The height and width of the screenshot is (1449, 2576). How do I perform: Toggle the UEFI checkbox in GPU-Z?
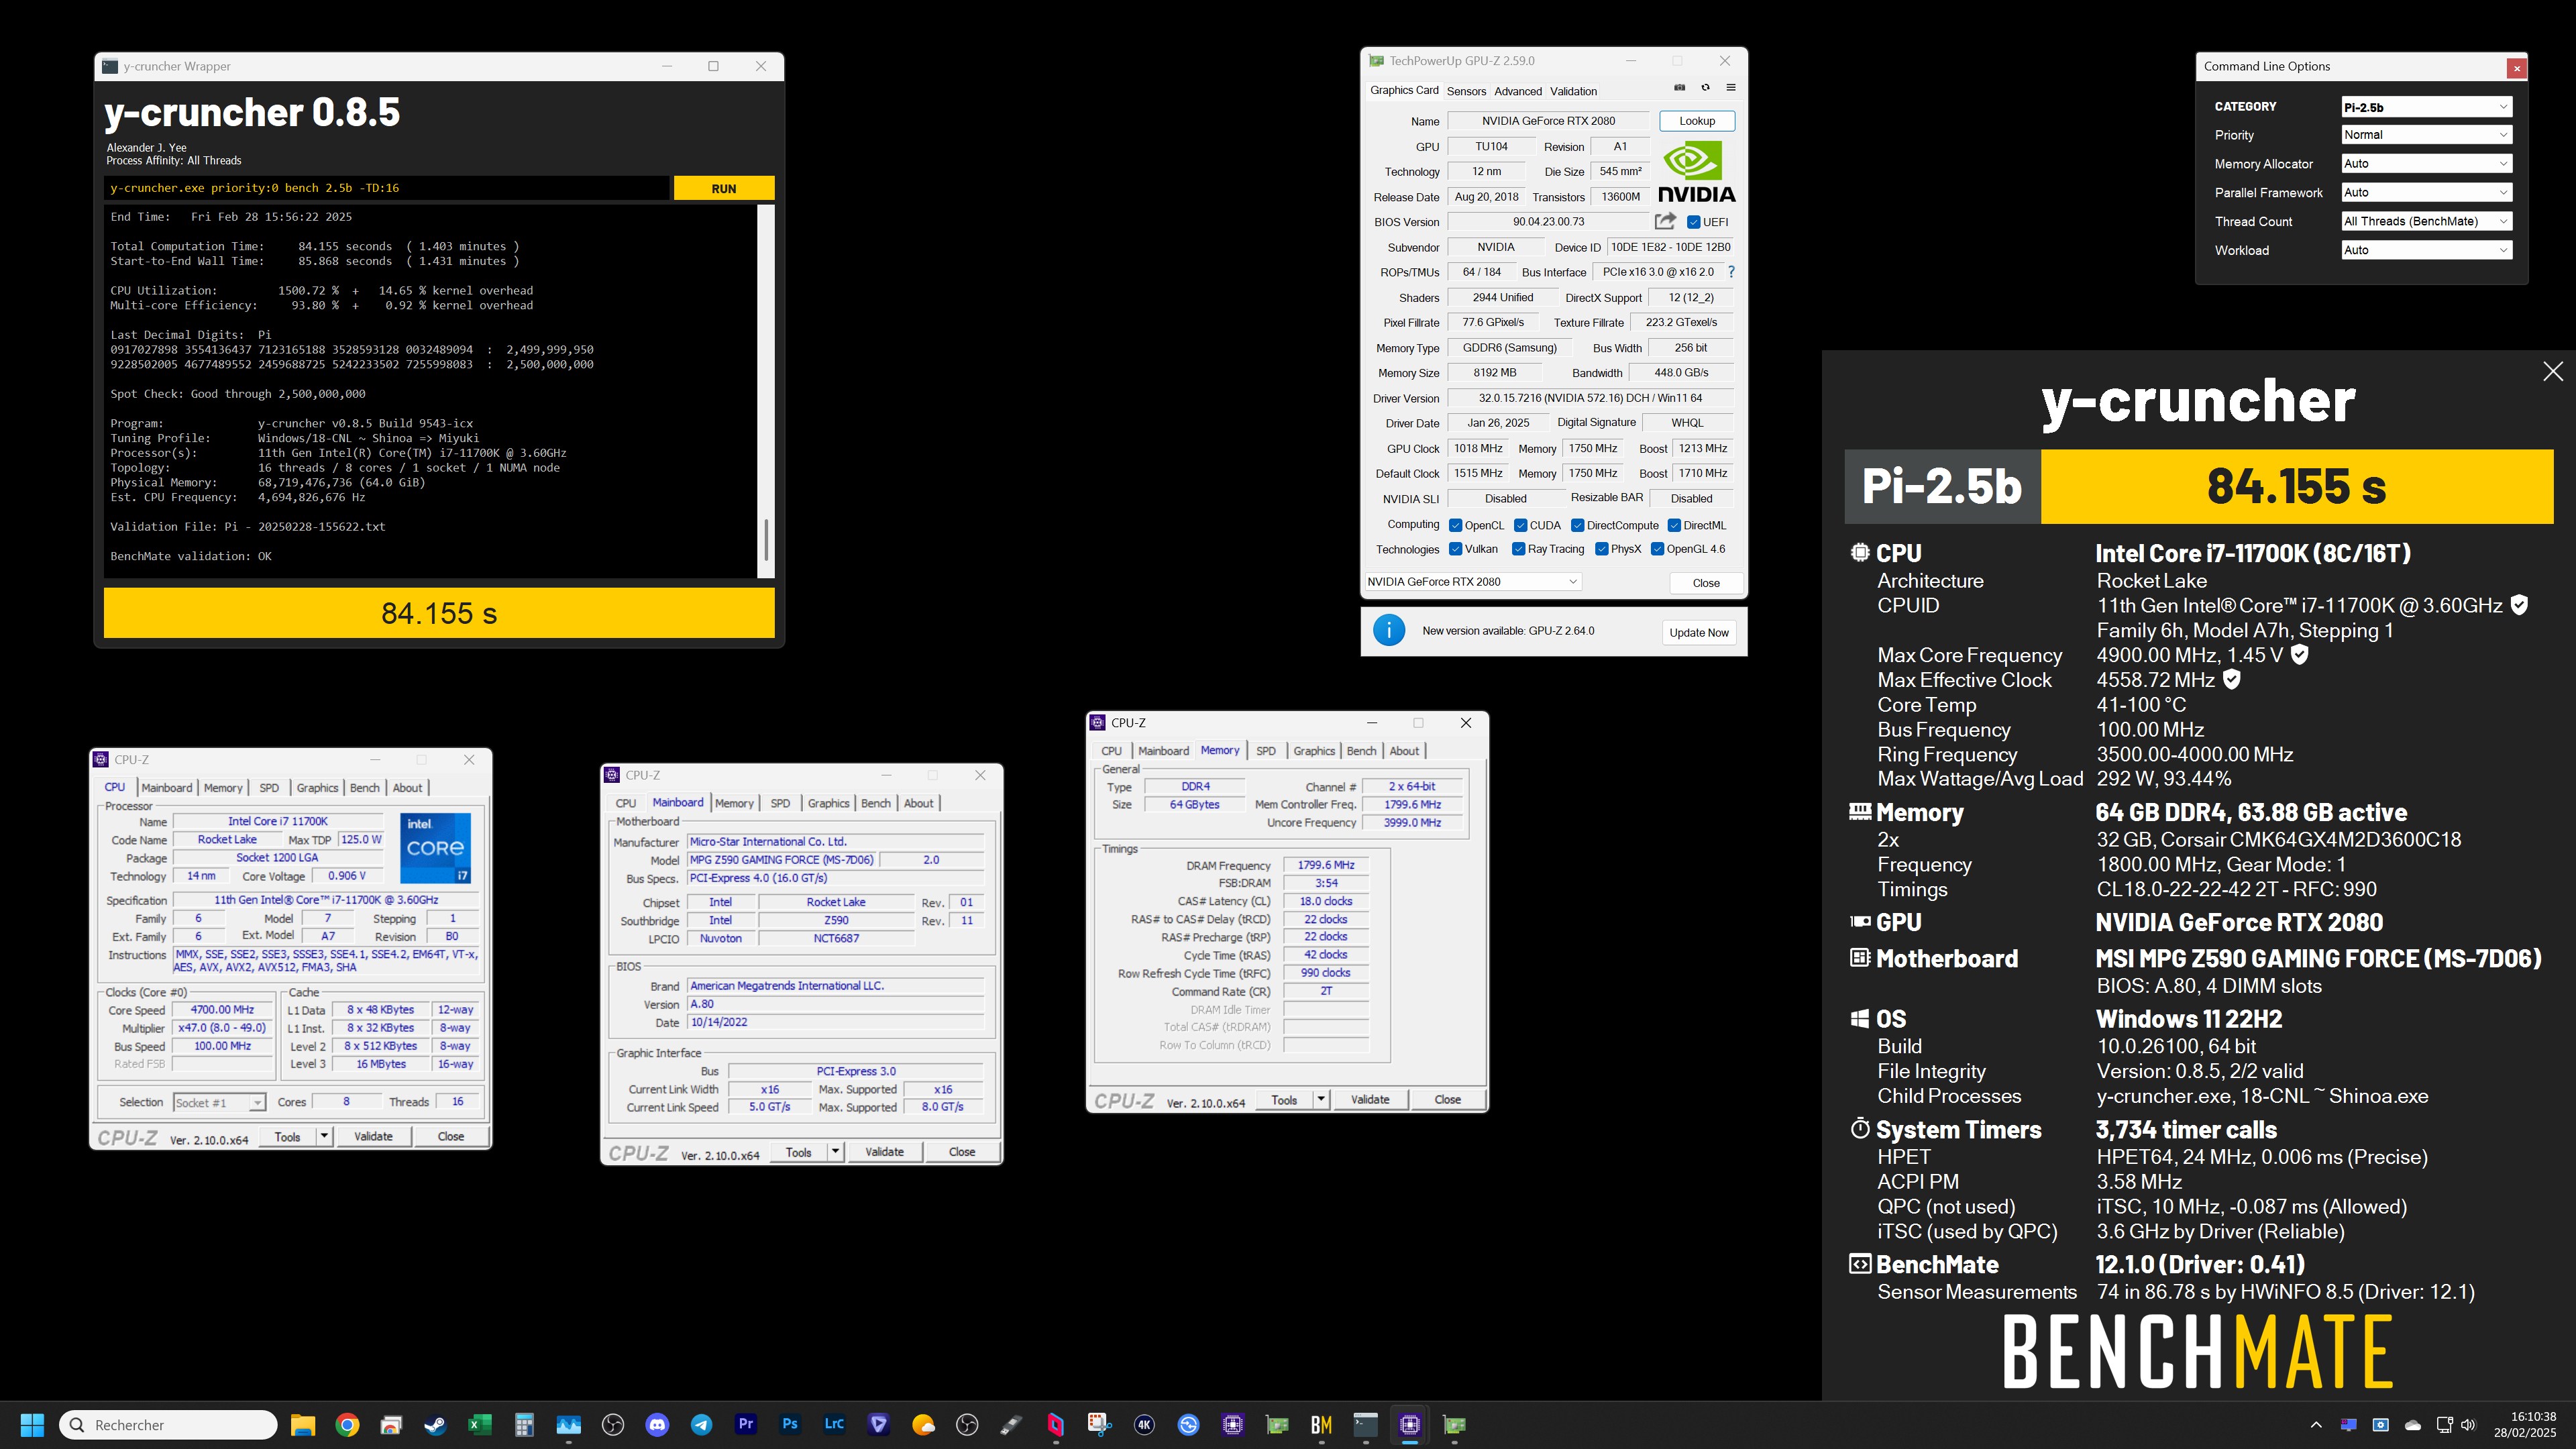[x=1693, y=222]
